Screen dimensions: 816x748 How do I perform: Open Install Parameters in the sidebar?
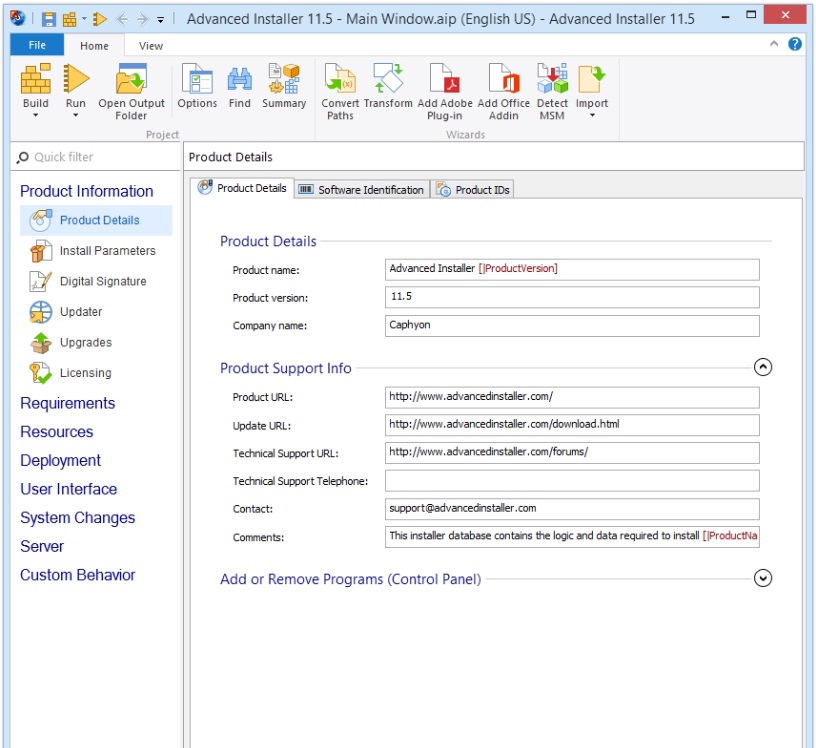[x=96, y=251]
